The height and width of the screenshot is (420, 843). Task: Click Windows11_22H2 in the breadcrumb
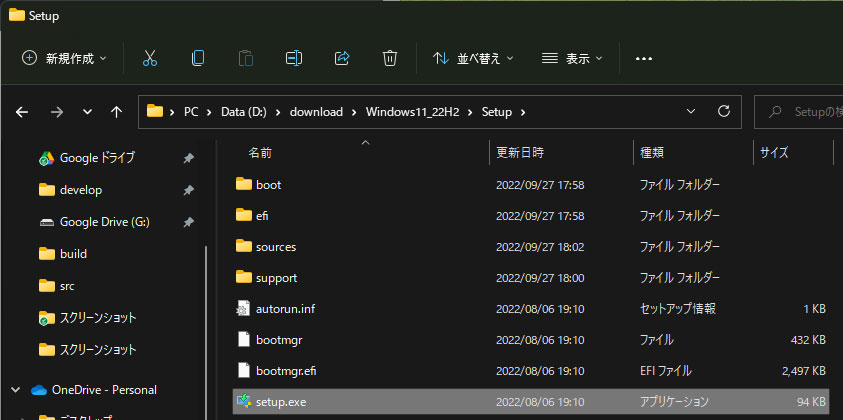[x=412, y=112]
